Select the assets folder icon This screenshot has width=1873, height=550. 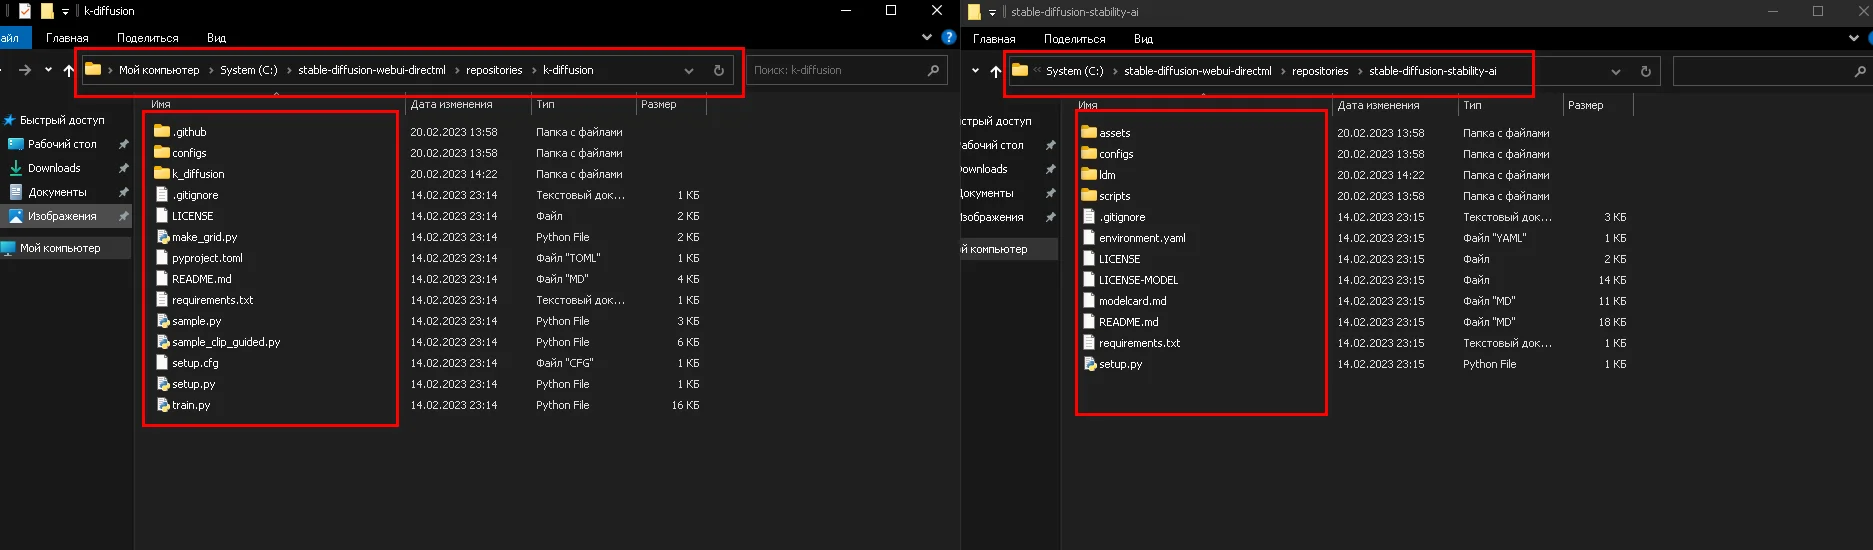click(x=1089, y=132)
